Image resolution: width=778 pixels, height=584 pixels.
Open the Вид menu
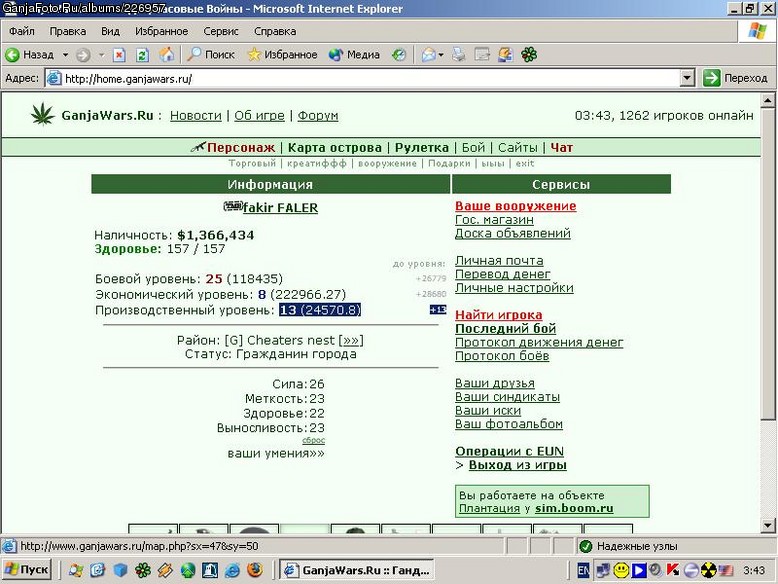[x=110, y=31]
